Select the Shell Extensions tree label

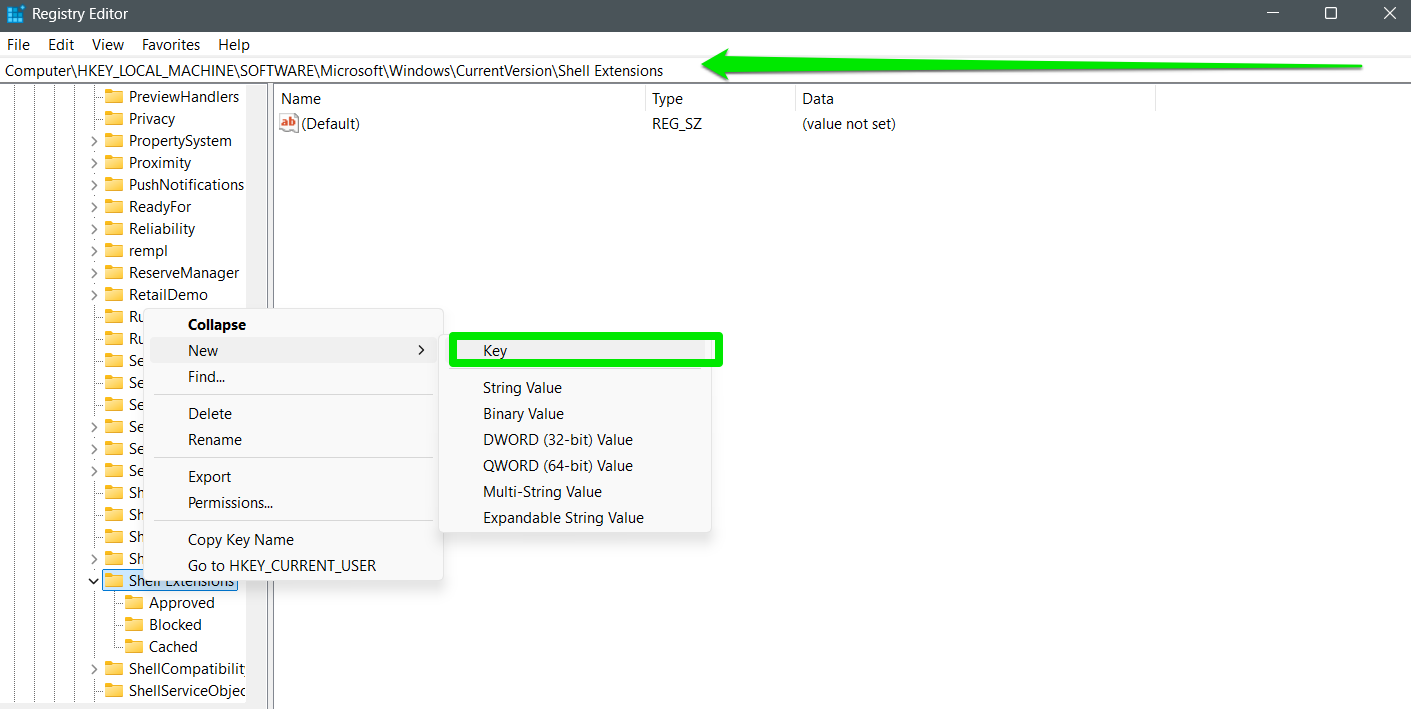coord(181,581)
